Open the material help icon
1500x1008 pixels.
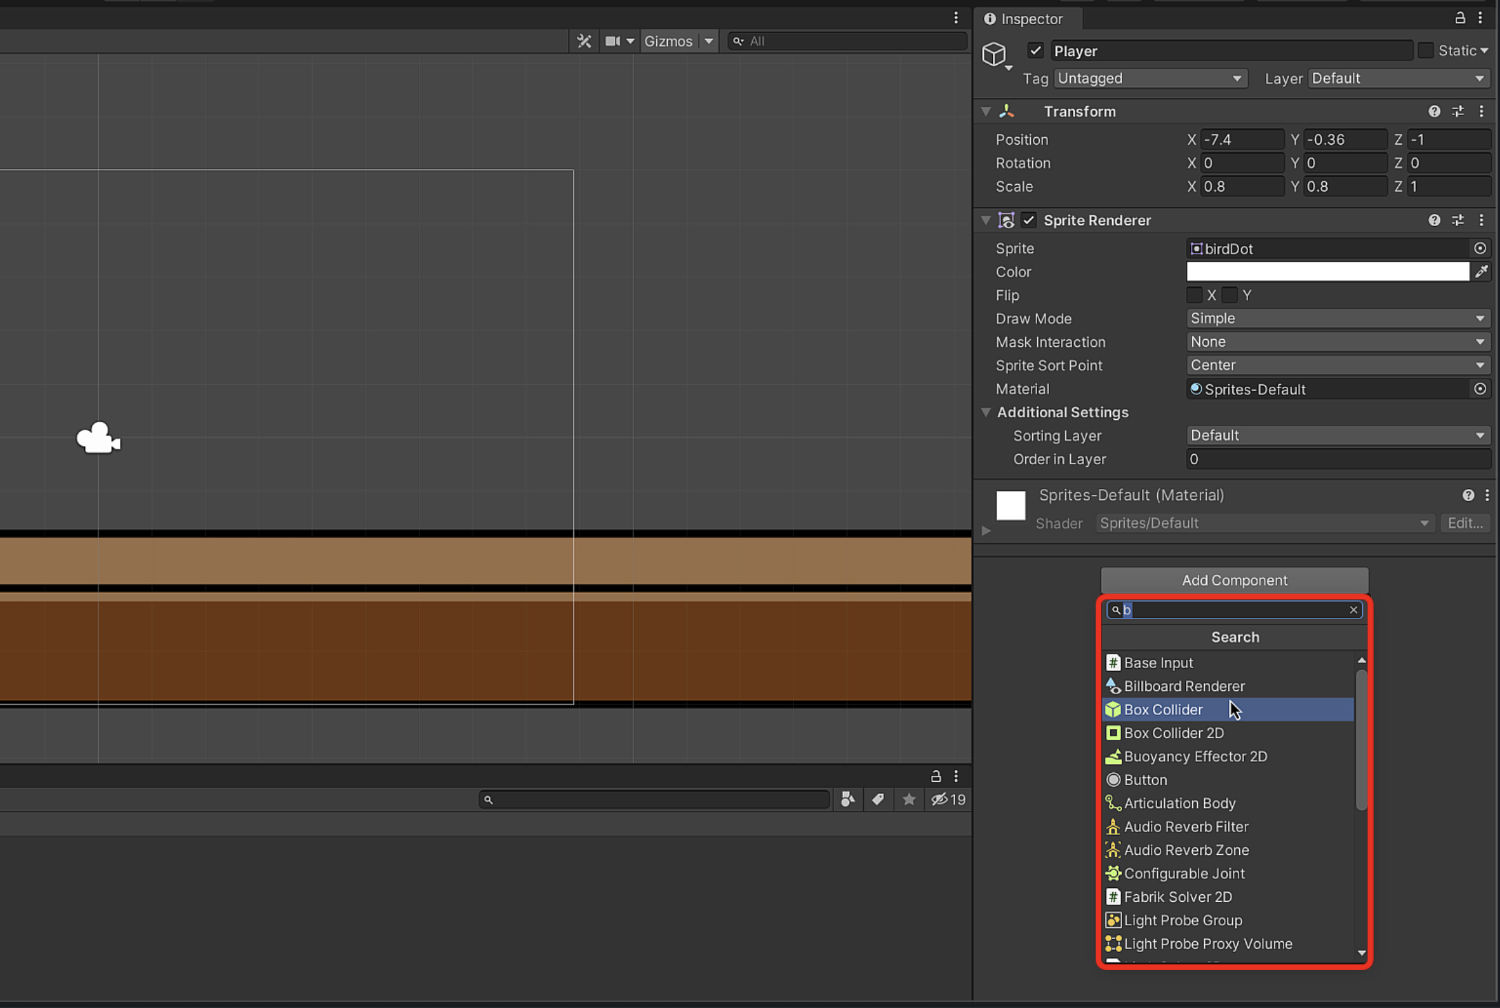click(1468, 496)
